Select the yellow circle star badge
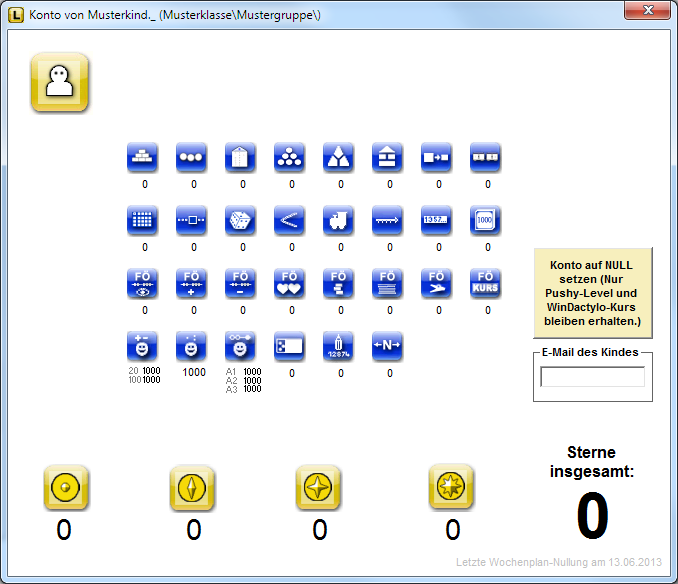Screen dimensions: 678x584 coord(67,487)
